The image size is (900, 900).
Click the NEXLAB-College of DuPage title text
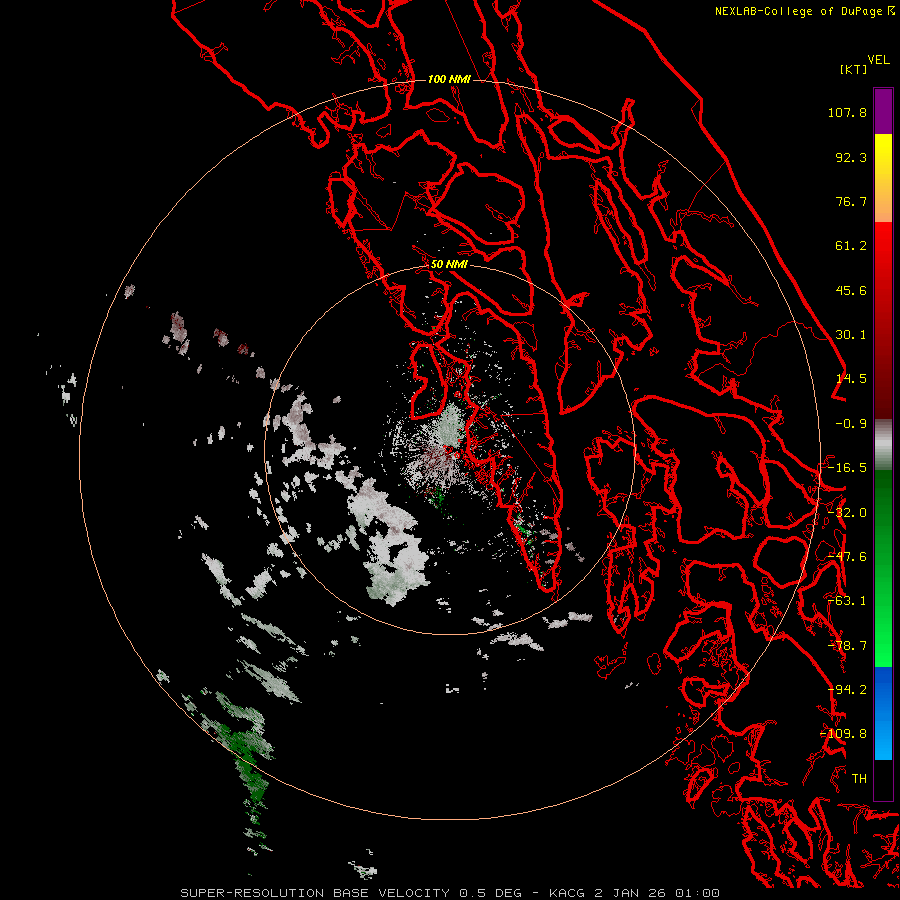pyautogui.click(x=798, y=11)
